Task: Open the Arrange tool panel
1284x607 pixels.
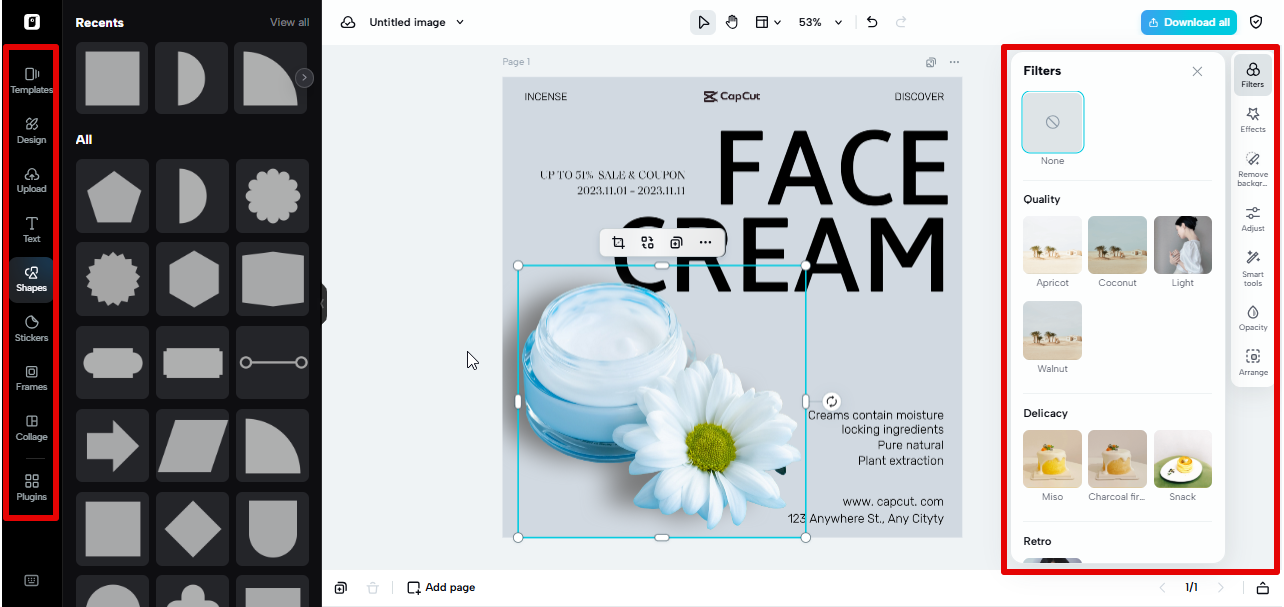Action: tap(1253, 363)
